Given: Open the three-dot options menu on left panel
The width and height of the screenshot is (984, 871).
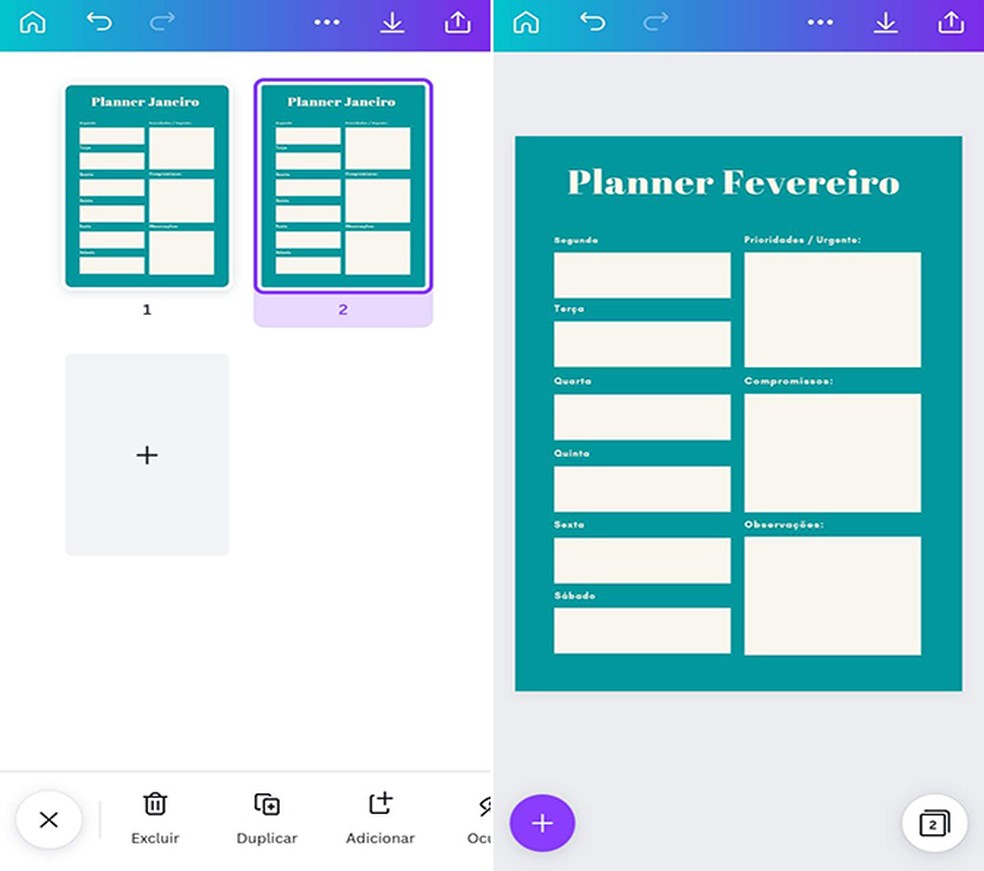Looking at the screenshot, I should point(327,22).
